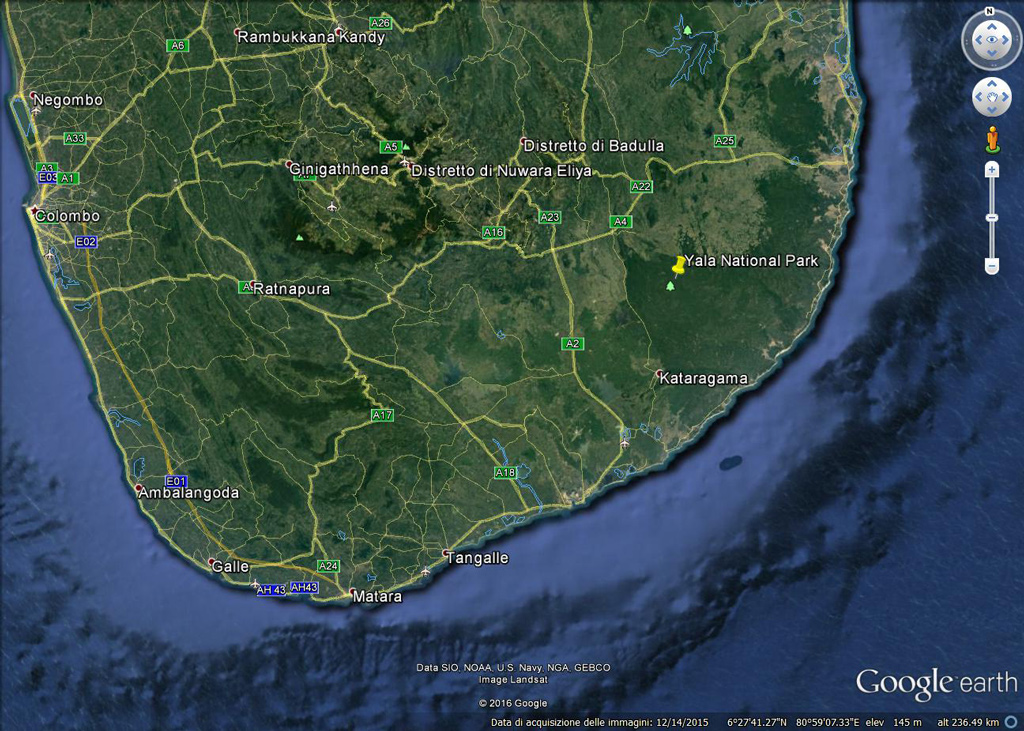The image size is (1024, 731).
Task: Select the orange Street View pegman
Action: point(992,138)
